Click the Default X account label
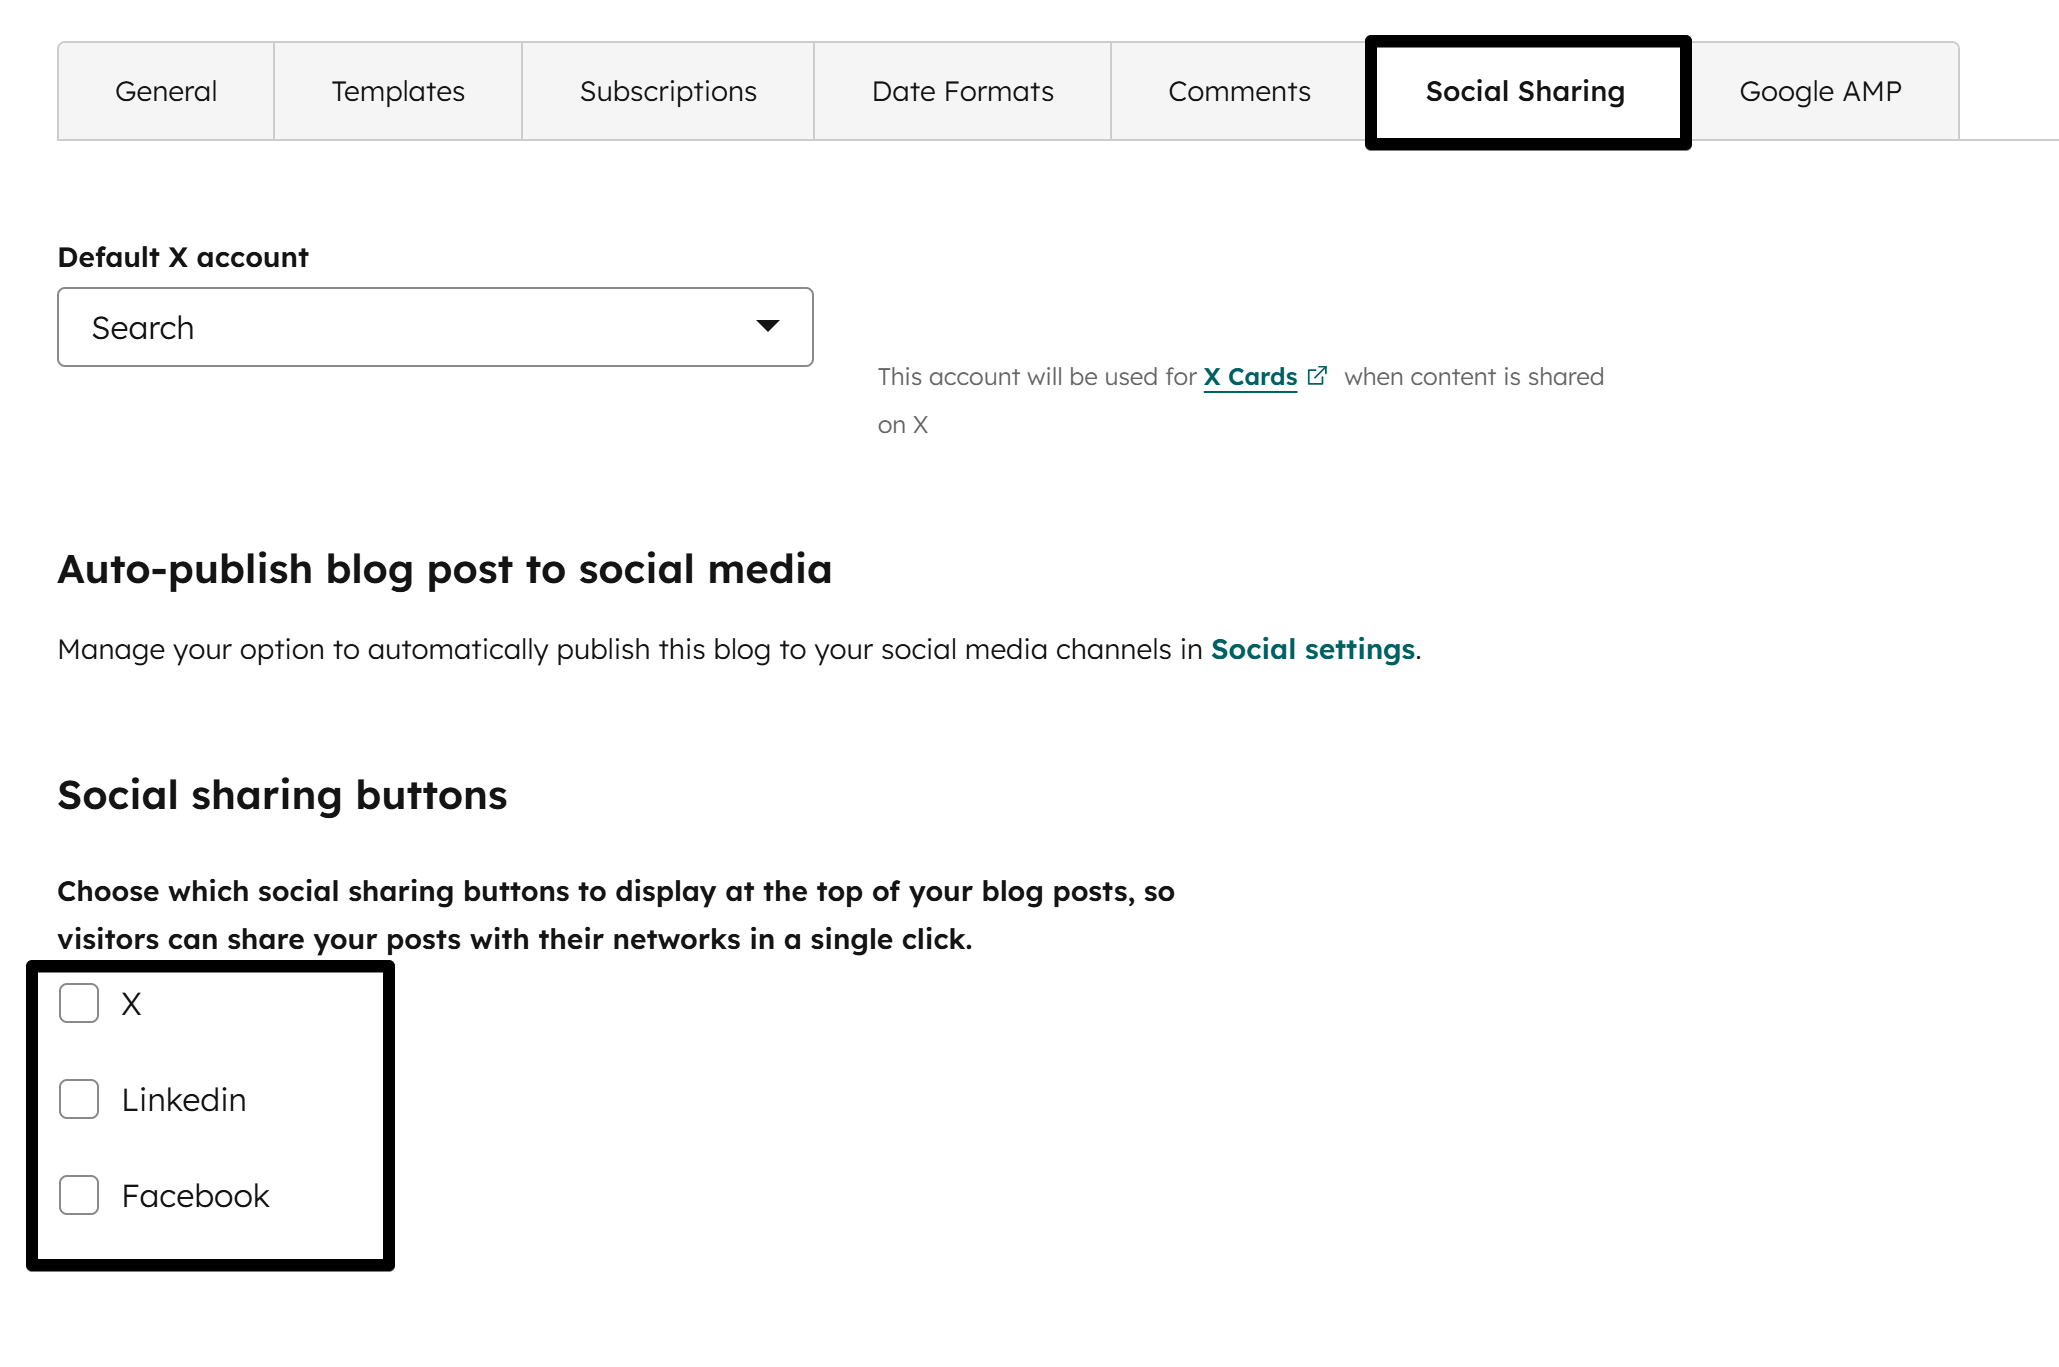Screen dimensions: 2059x1367 [x=182, y=256]
